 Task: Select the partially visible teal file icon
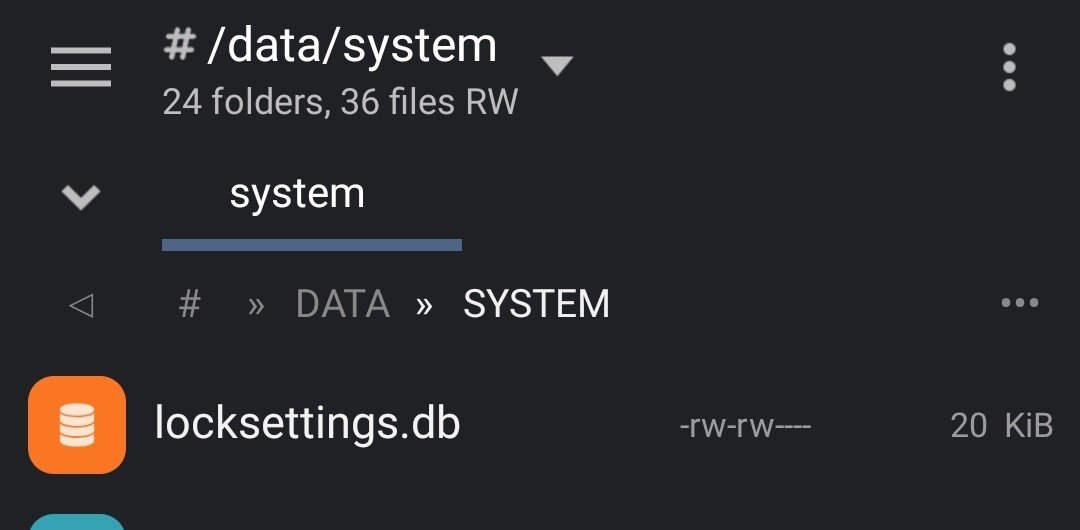tap(76, 522)
